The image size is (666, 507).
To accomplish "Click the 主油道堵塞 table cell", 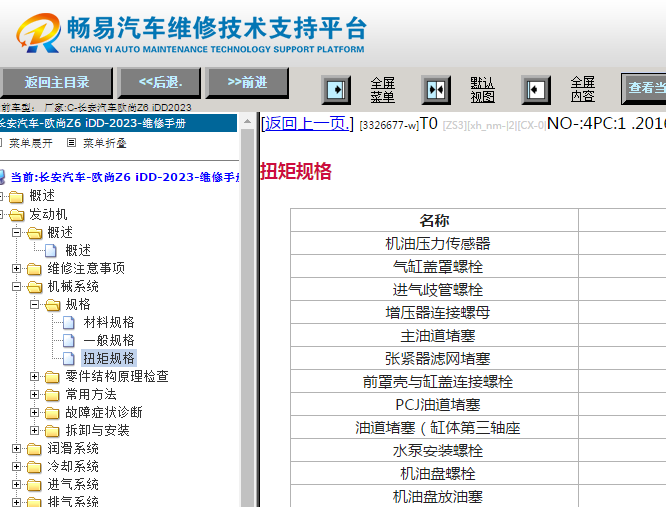I will click(434, 335).
